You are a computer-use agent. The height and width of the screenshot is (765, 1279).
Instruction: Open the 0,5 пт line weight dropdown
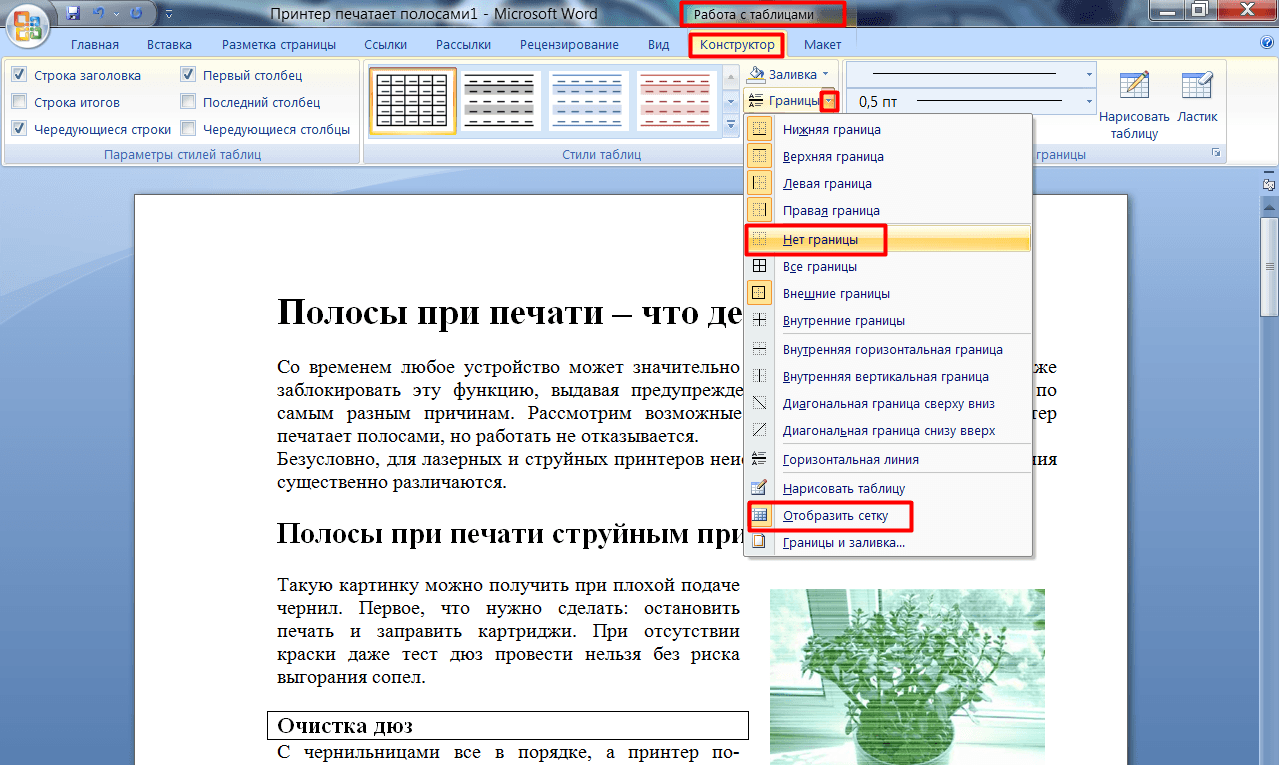(1089, 101)
